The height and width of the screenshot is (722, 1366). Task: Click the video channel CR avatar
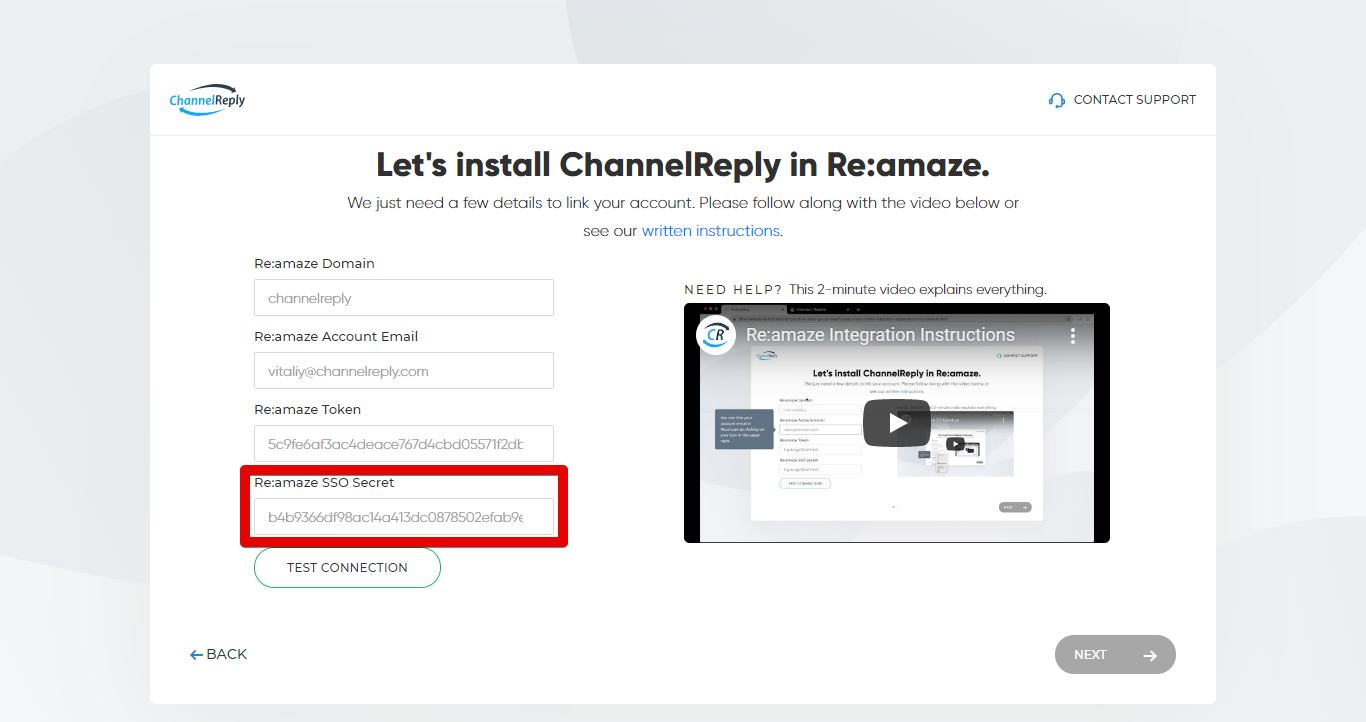tap(716, 335)
